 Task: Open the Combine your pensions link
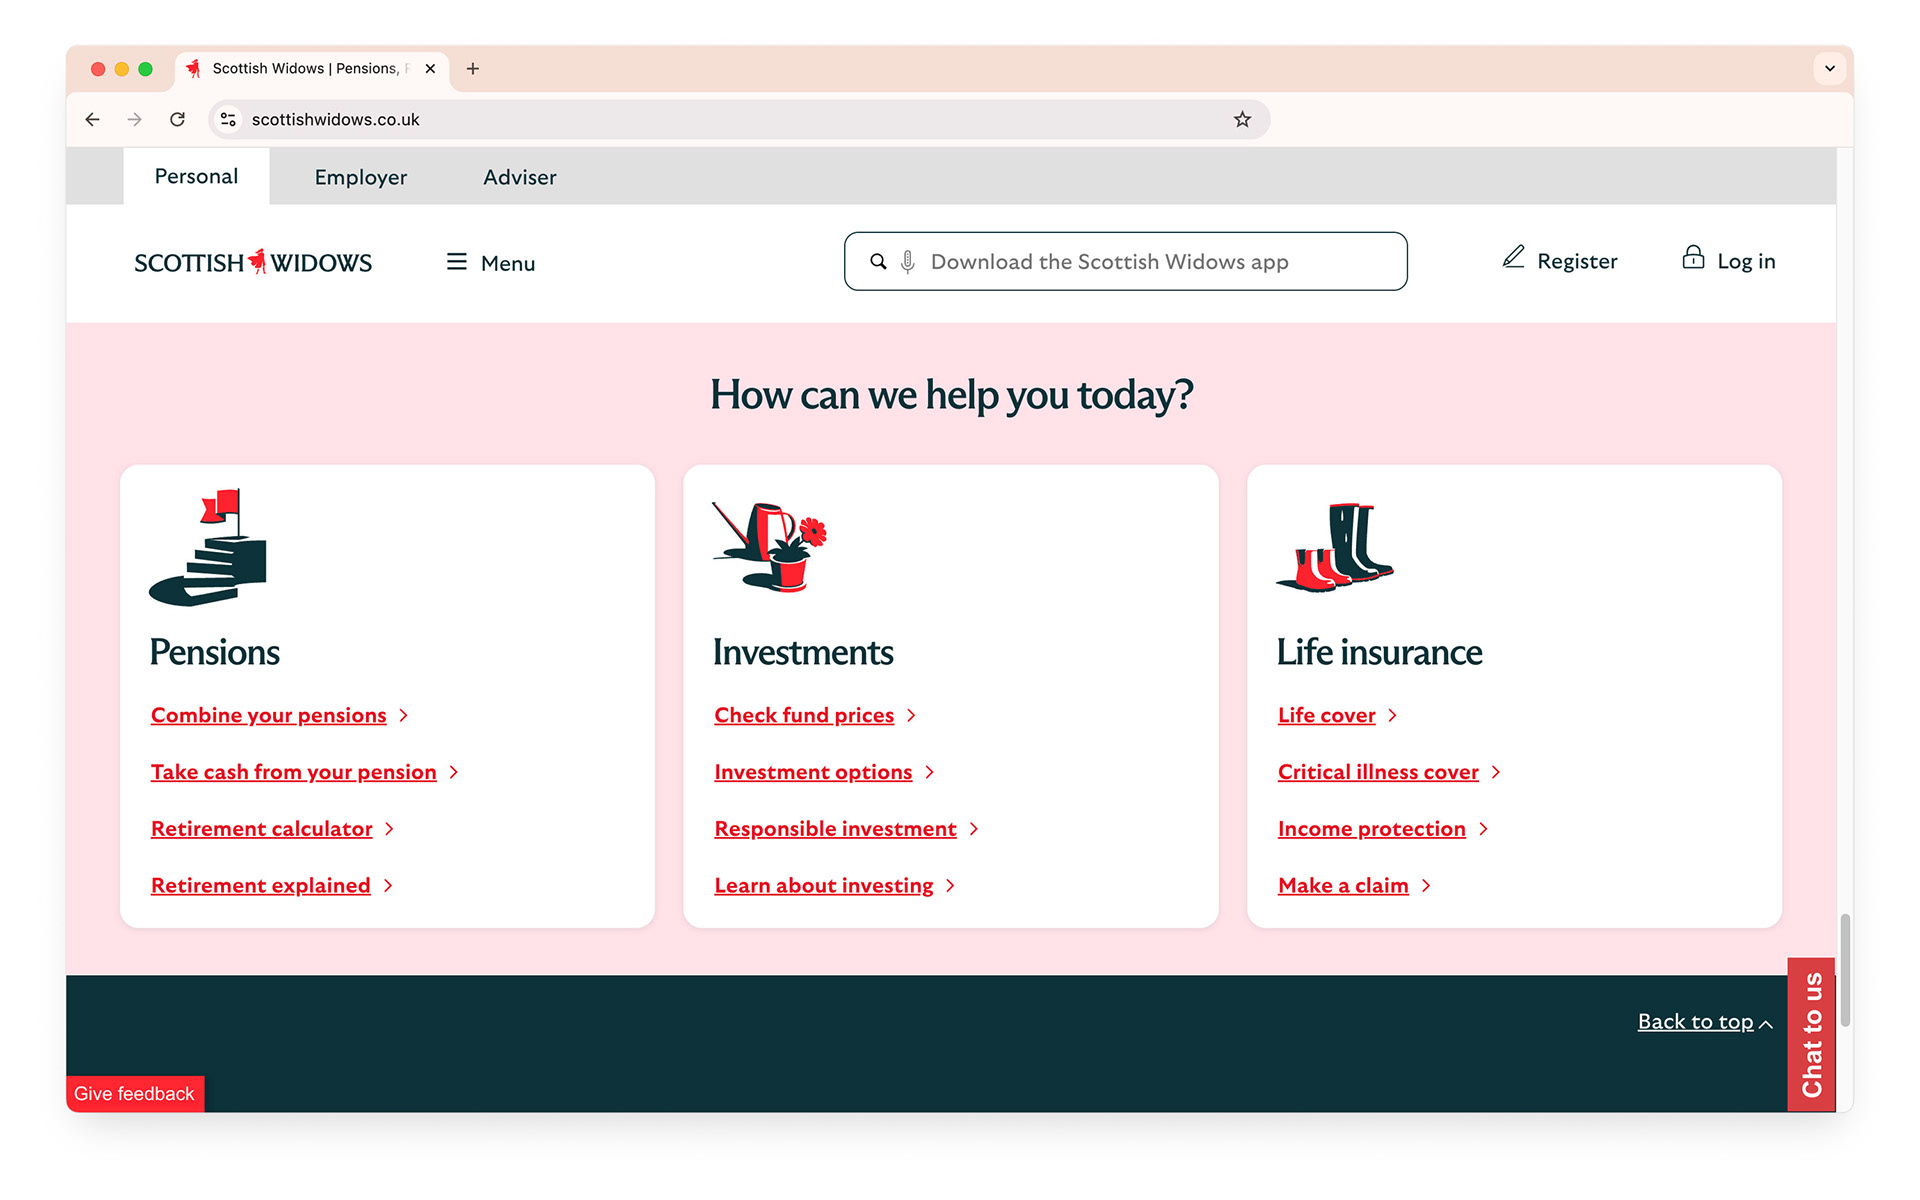click(268, 716)
